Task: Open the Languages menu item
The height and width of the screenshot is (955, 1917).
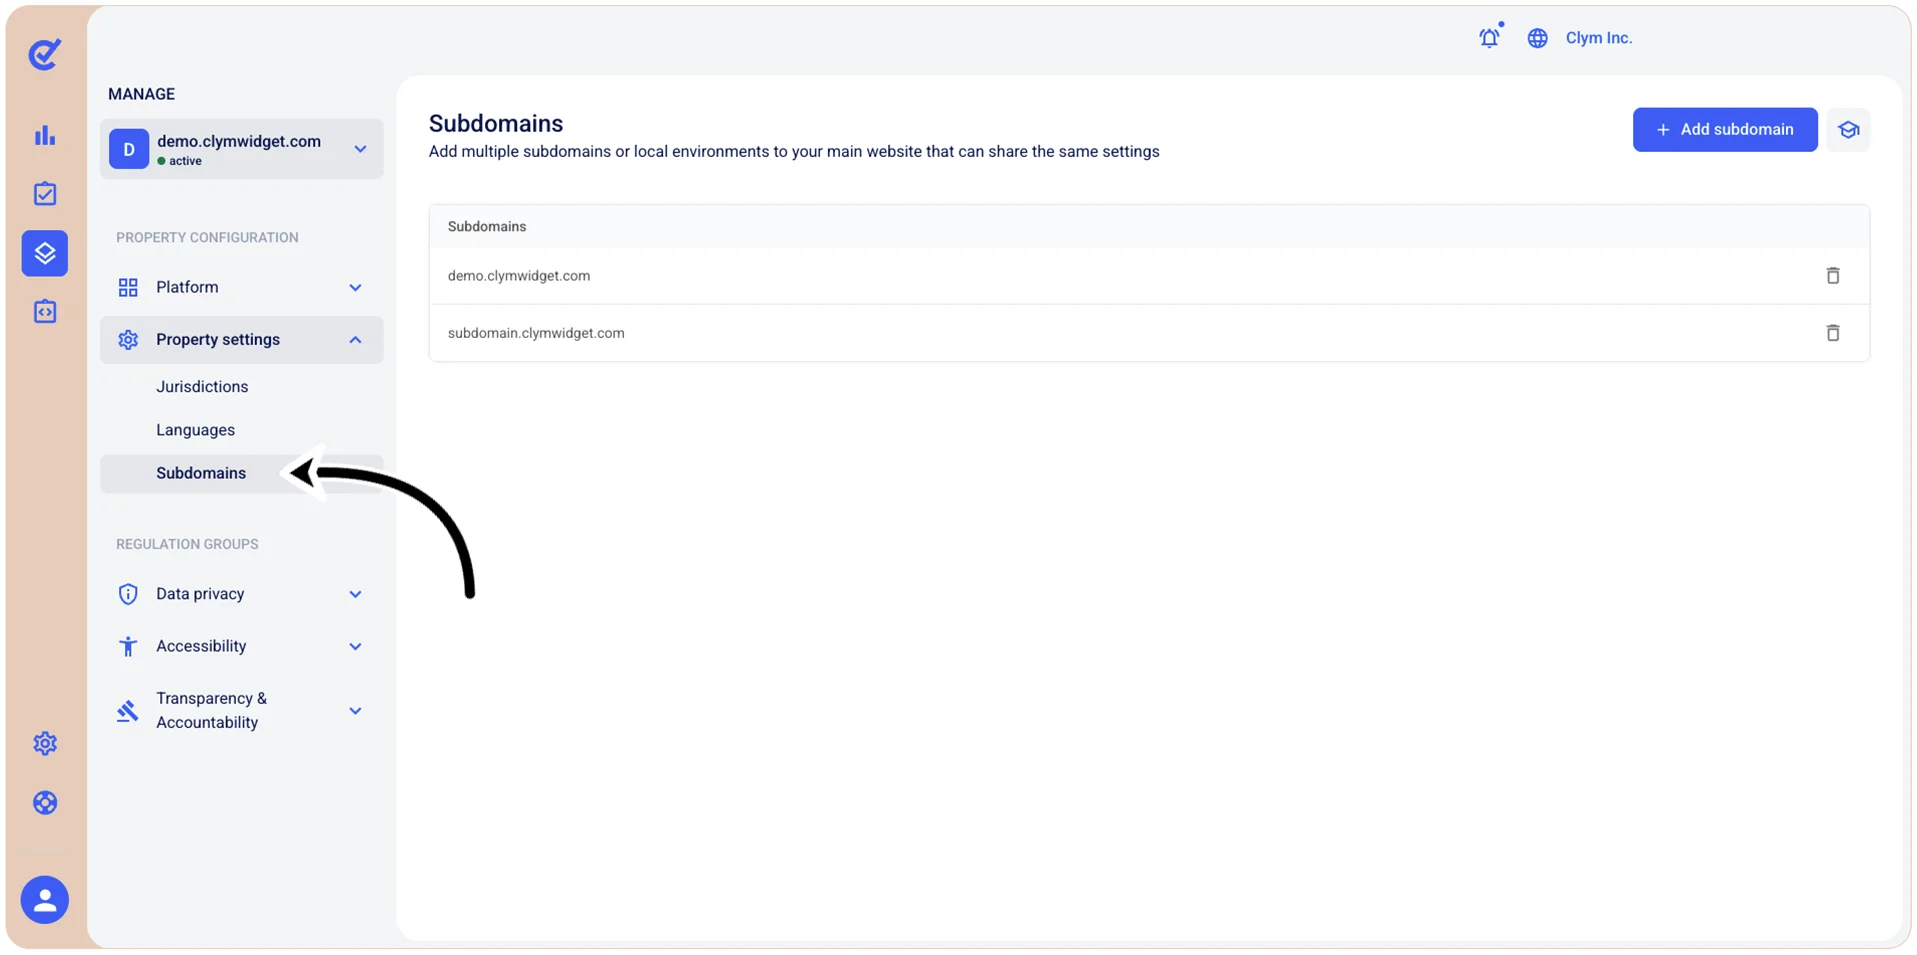Action: click(x=195, y=430)
